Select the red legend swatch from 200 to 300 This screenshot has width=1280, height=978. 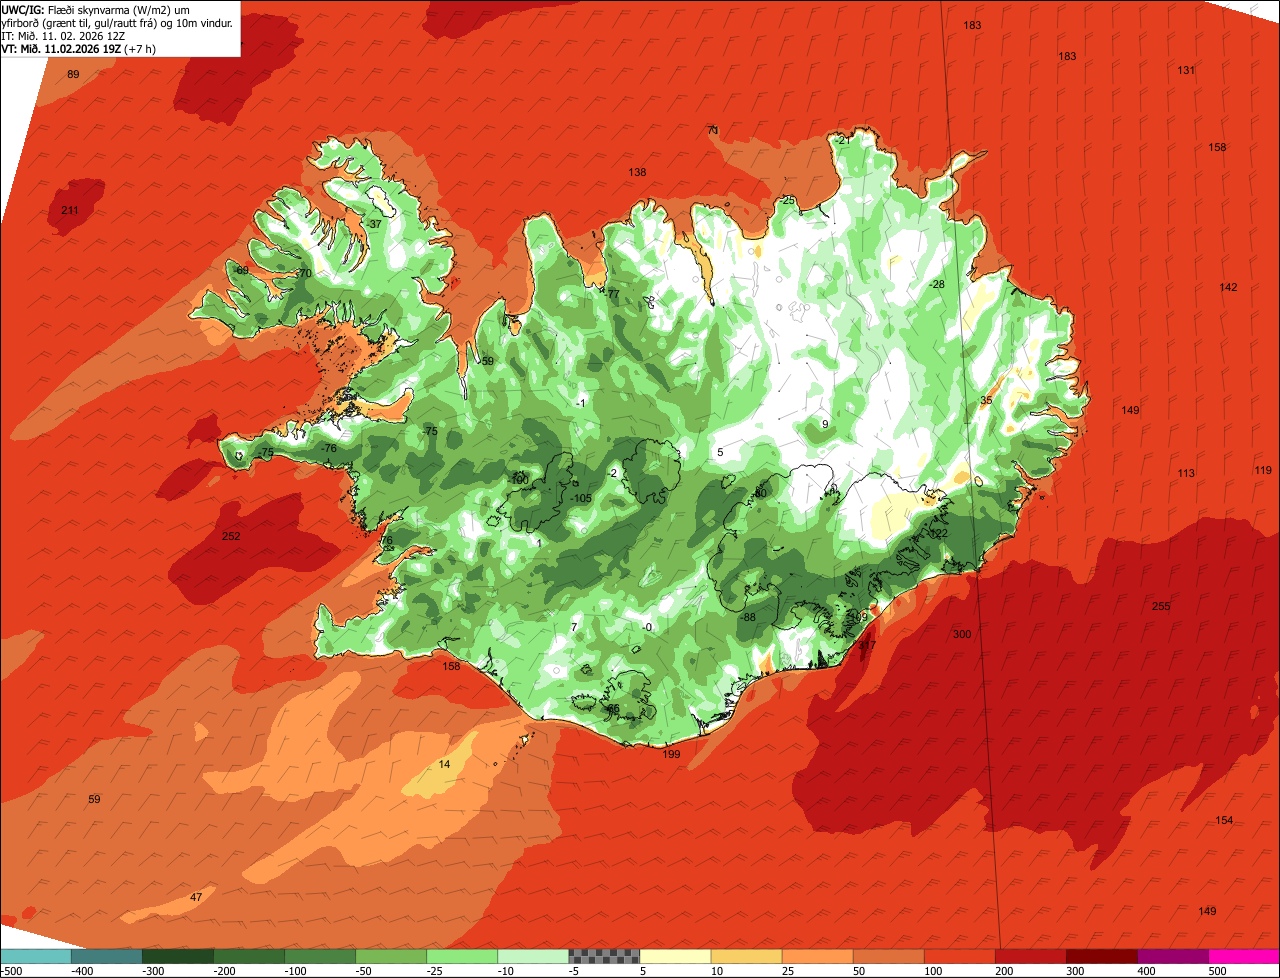[1030, 956]
